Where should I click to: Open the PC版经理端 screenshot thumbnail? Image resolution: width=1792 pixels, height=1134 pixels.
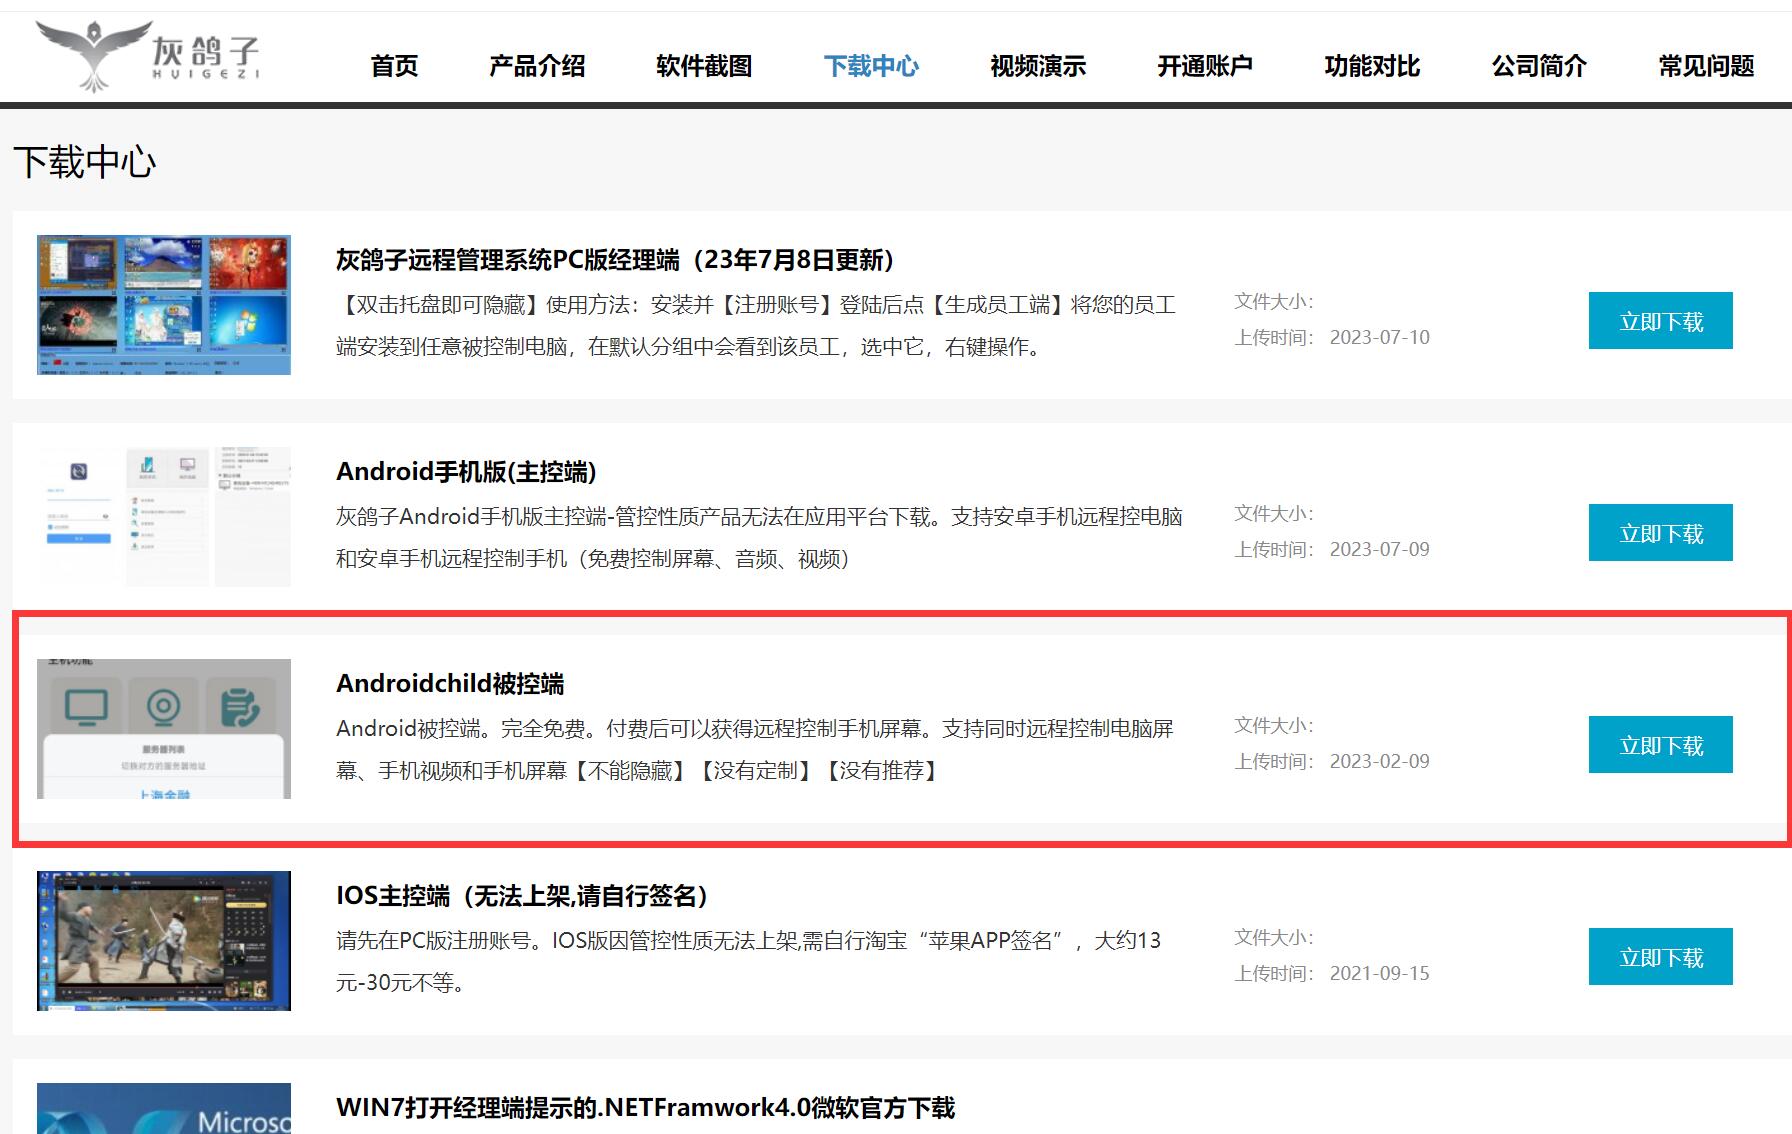[164, 305]
